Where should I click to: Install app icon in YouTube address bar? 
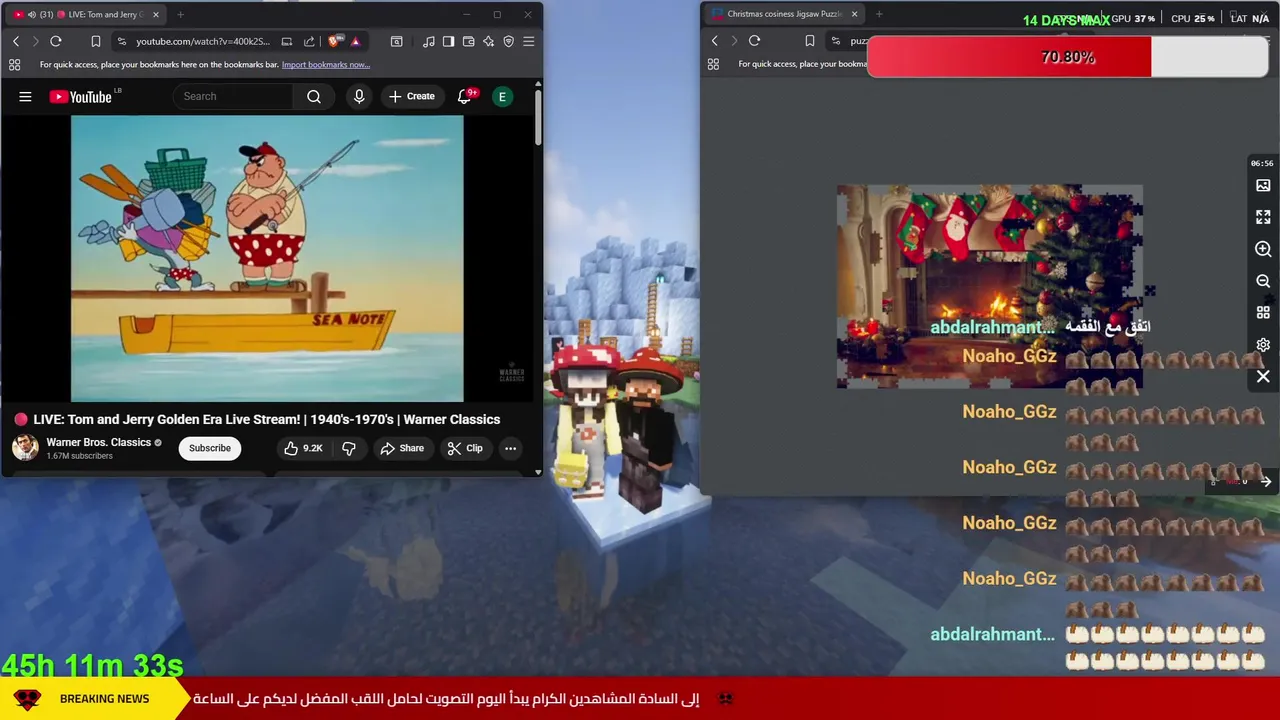pyautogui.click(x=287, y=41)
